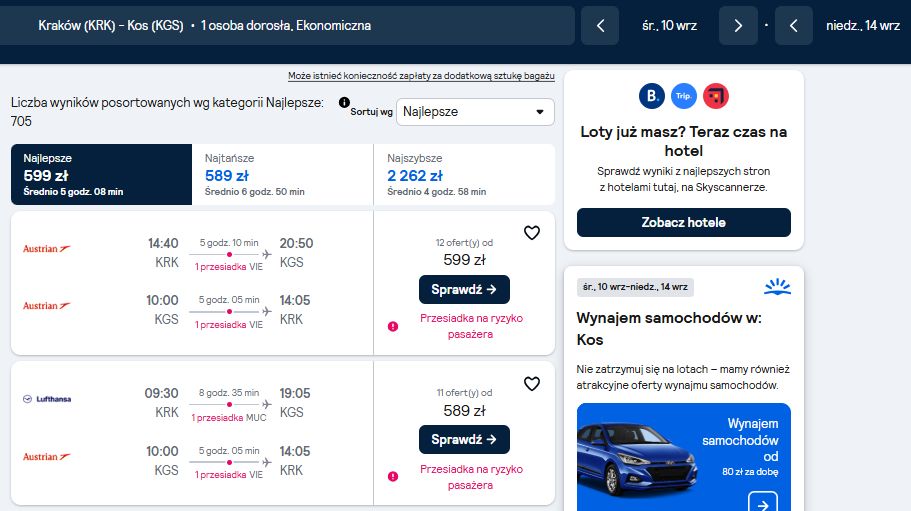Go to next departure date after śr., 10 wrz
The height and width of the screenshot is (511, 911).
pos(738,26)
